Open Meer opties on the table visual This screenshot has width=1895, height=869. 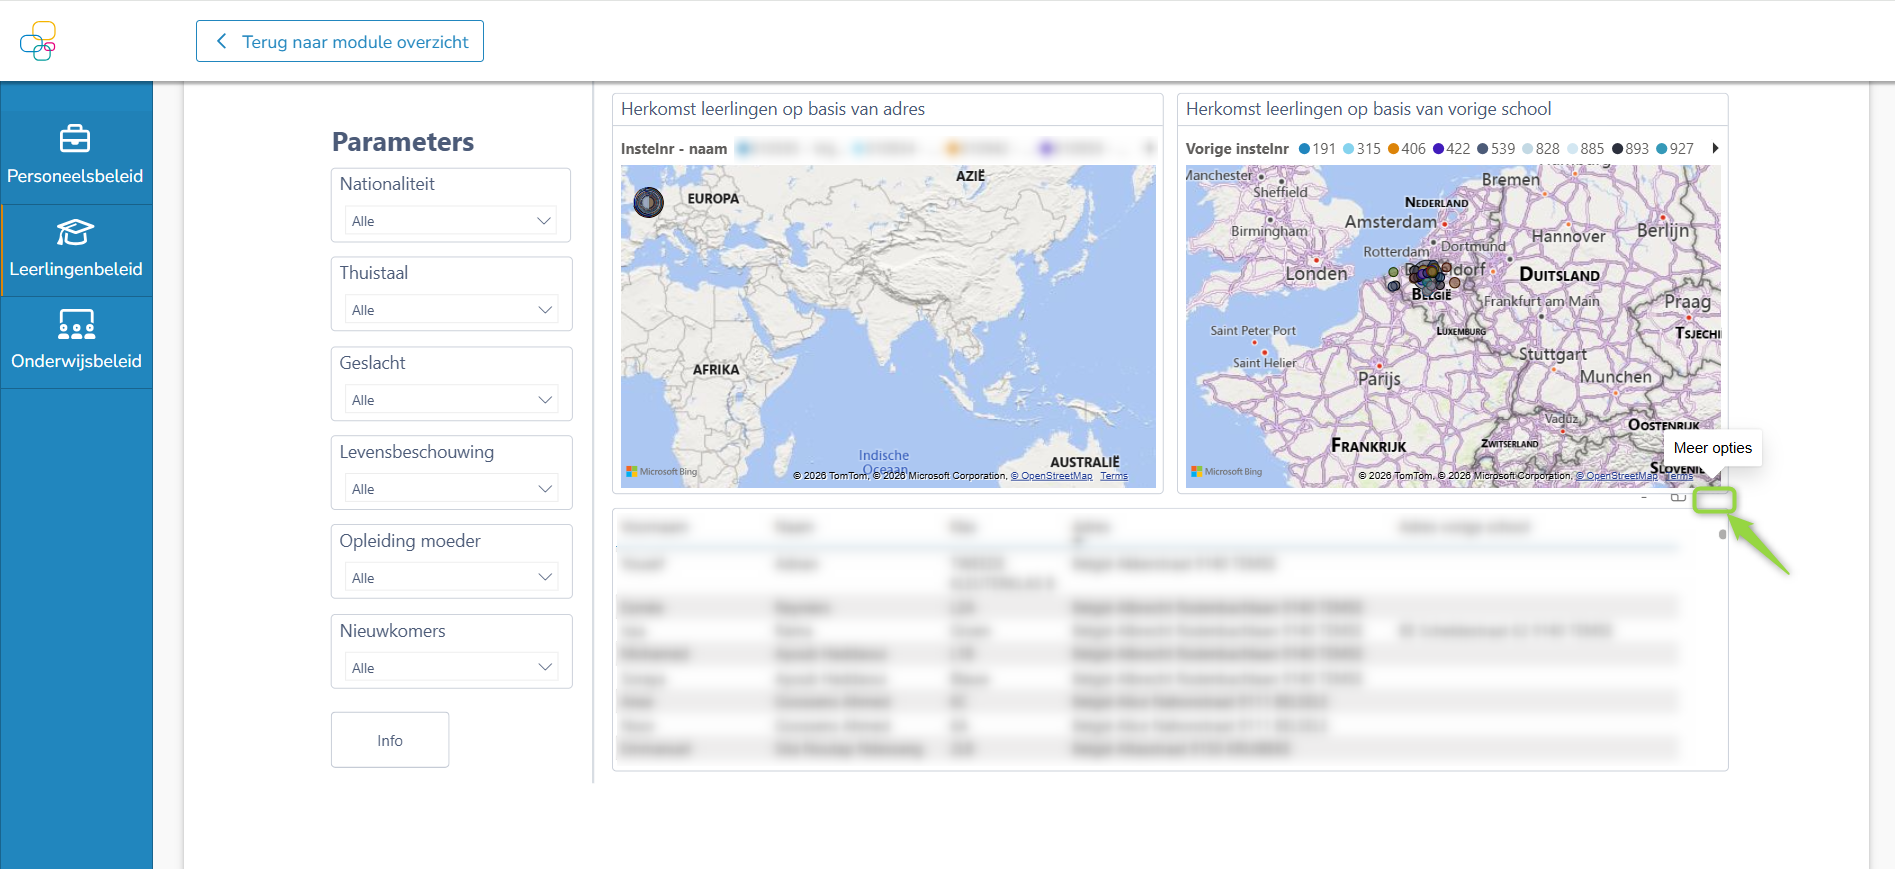(x=1713, y=499)
